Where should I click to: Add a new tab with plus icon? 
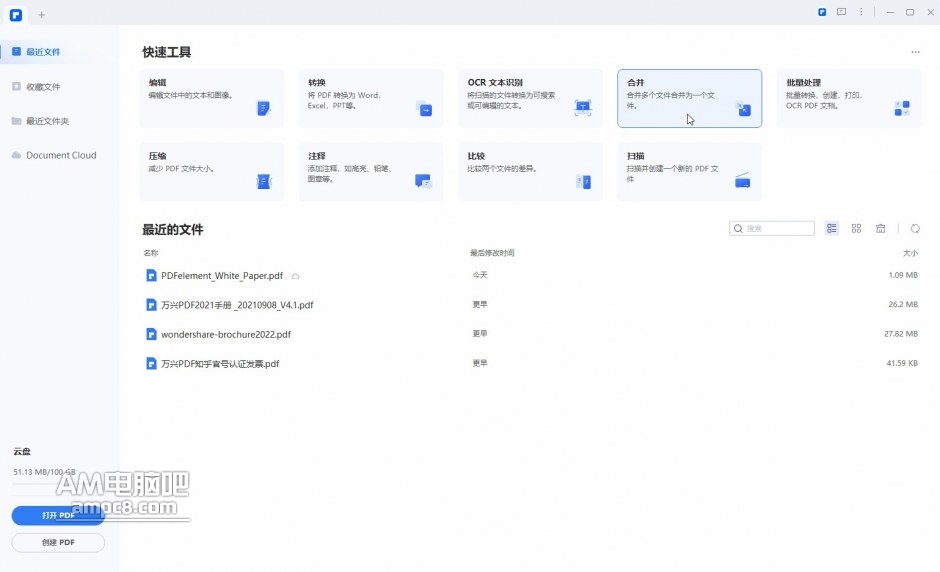pyautogui.click(x=41, y=14)
